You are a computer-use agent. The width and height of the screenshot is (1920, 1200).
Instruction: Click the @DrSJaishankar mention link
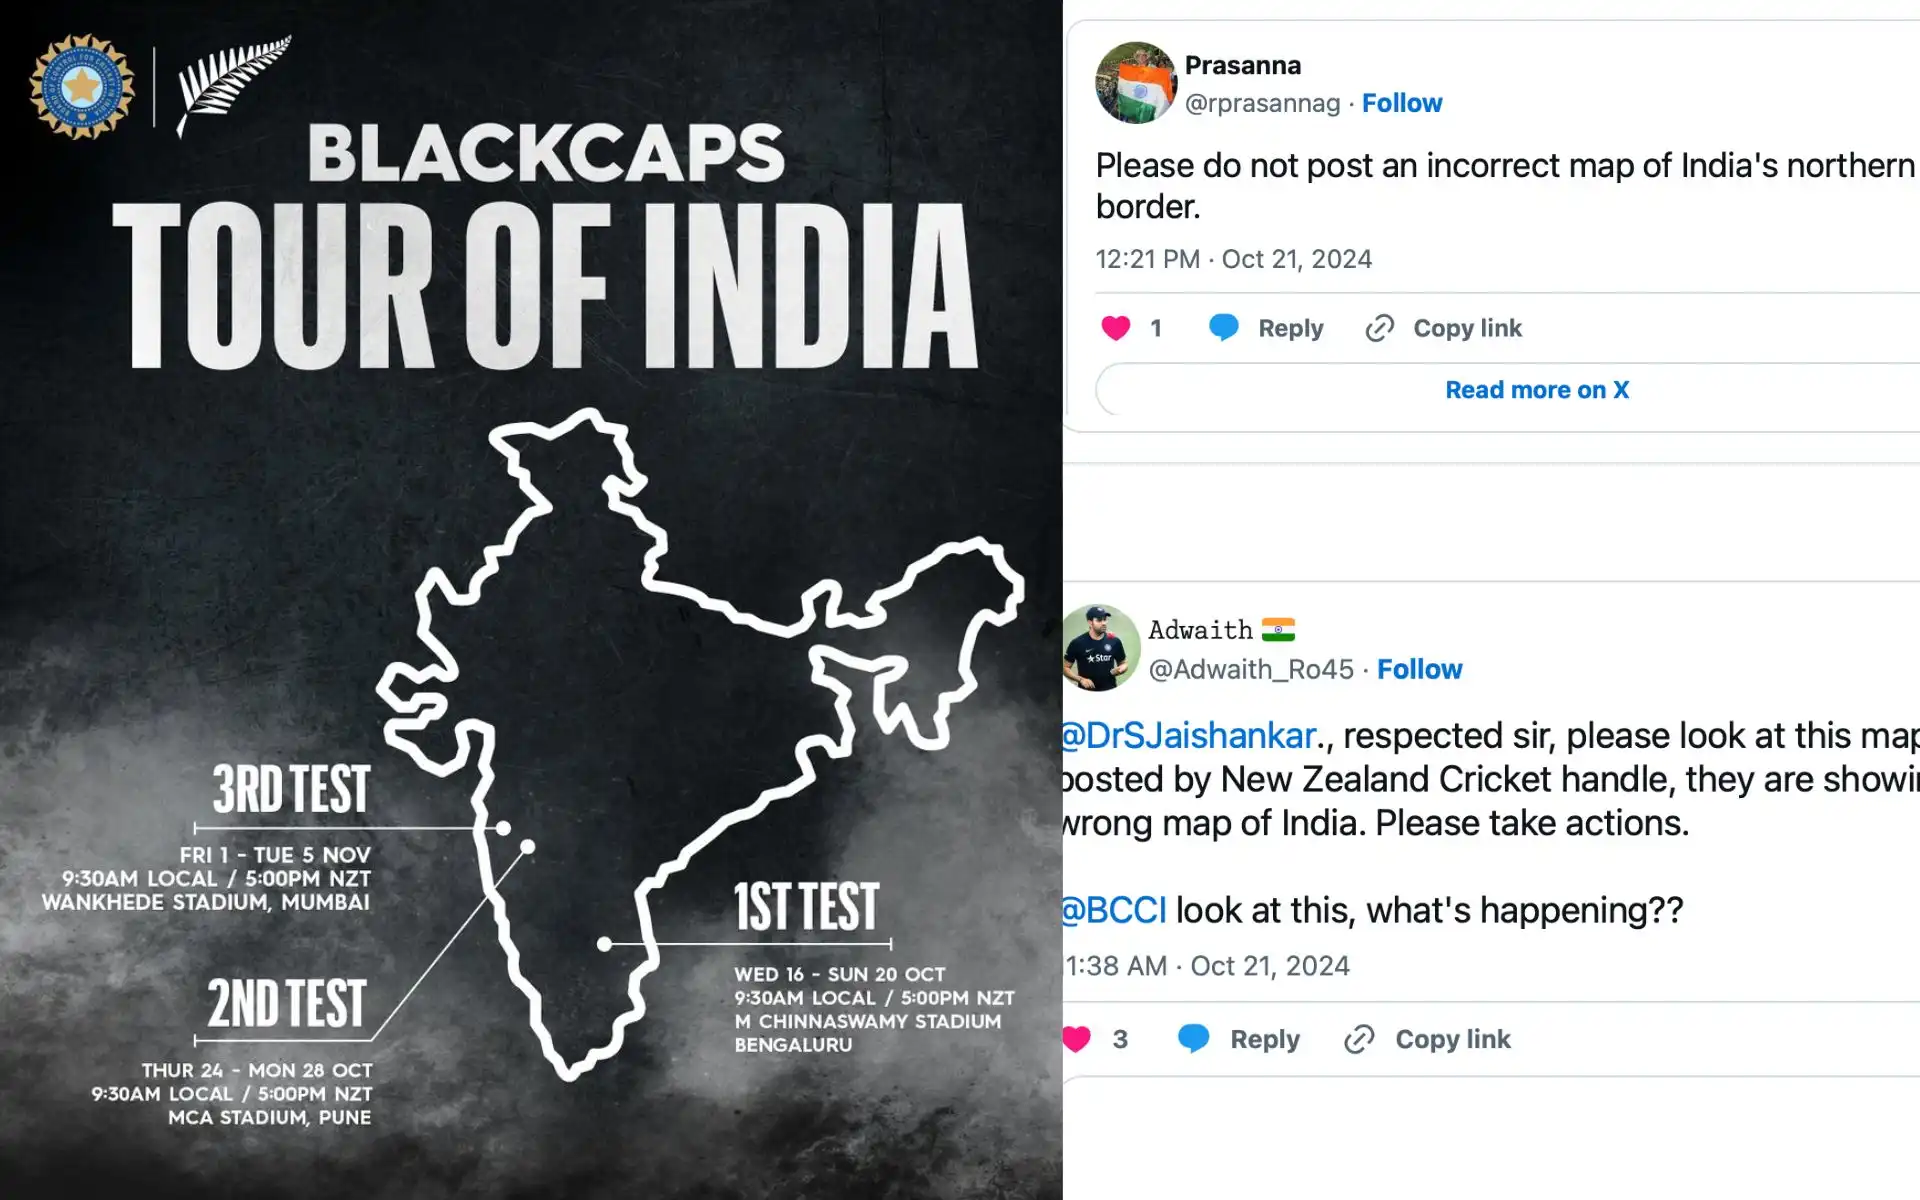click(1185, 735)
